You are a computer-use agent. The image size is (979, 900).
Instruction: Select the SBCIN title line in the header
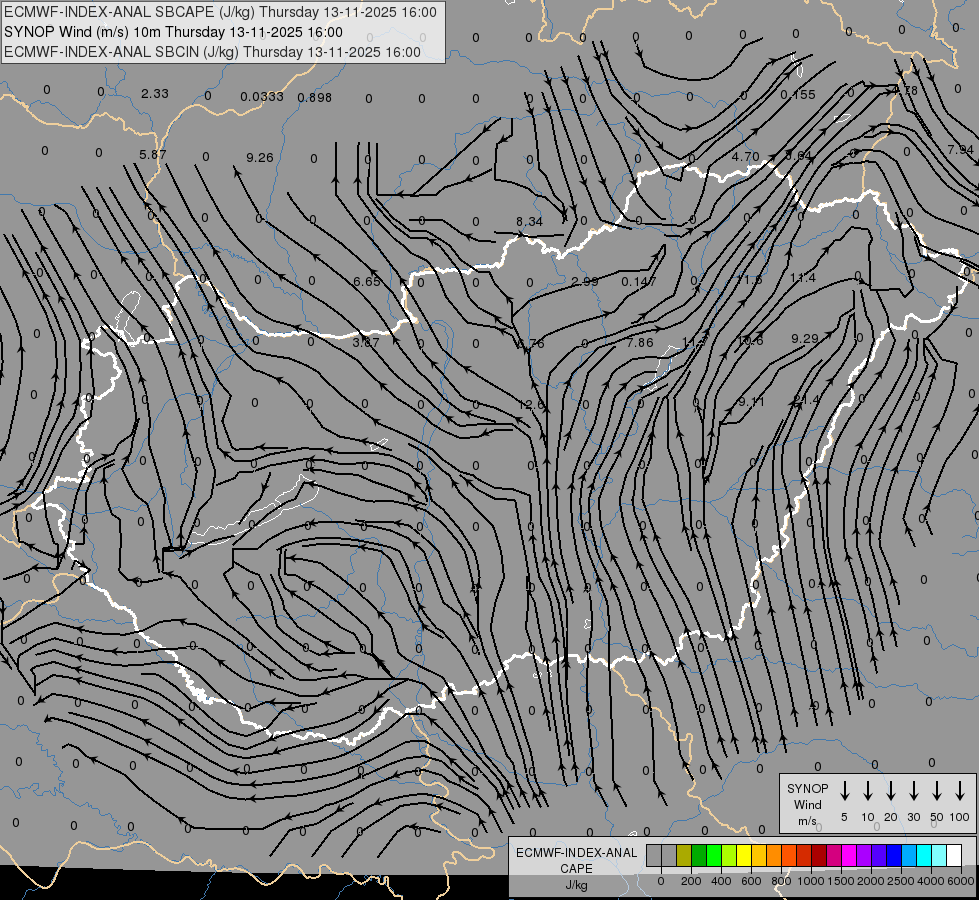[x=212, y=52]
